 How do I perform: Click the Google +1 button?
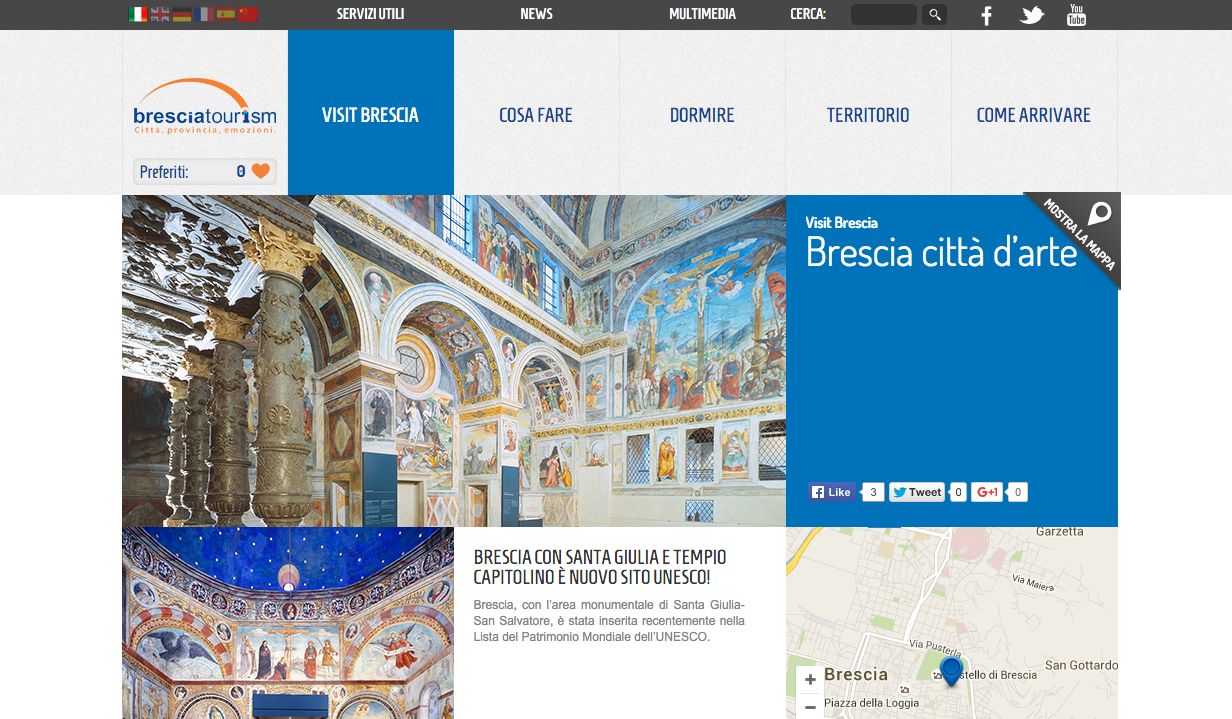[x=987, y=492]
